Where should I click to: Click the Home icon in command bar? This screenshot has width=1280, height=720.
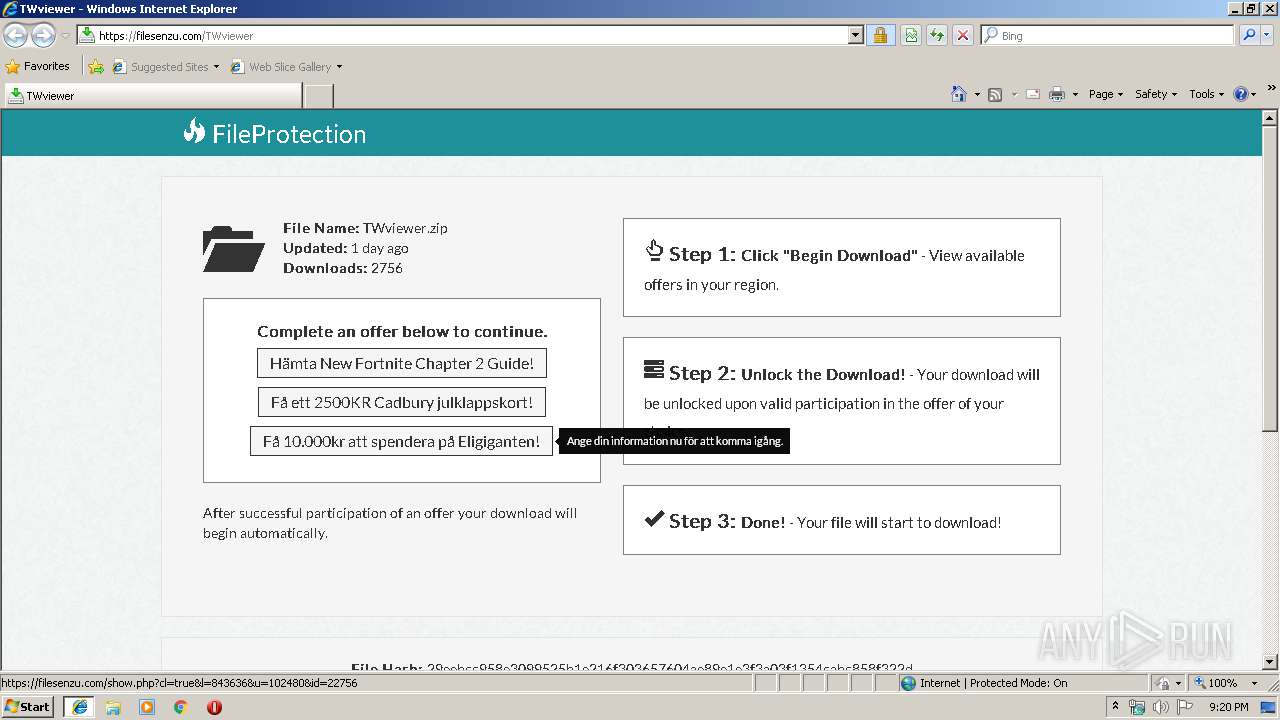click(958, 94)
